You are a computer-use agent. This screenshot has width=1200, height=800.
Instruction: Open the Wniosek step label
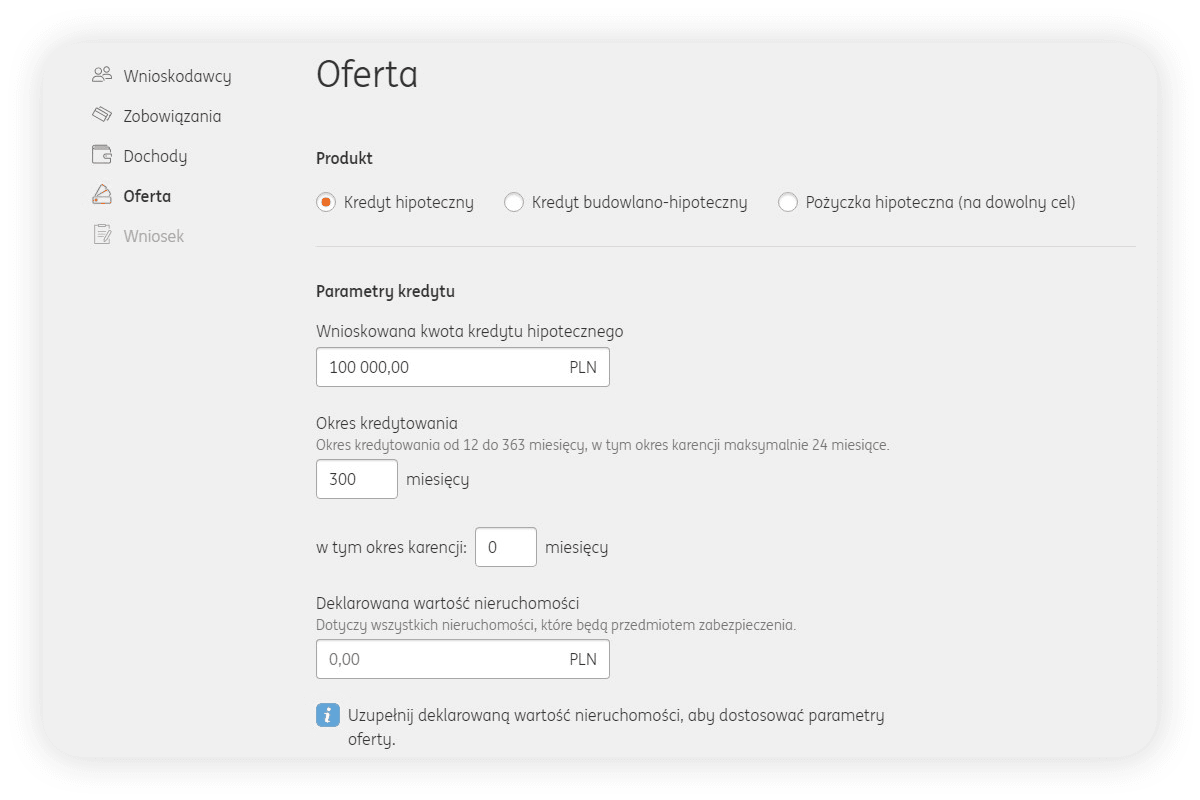pyautogui.click(x=153, y=236)
